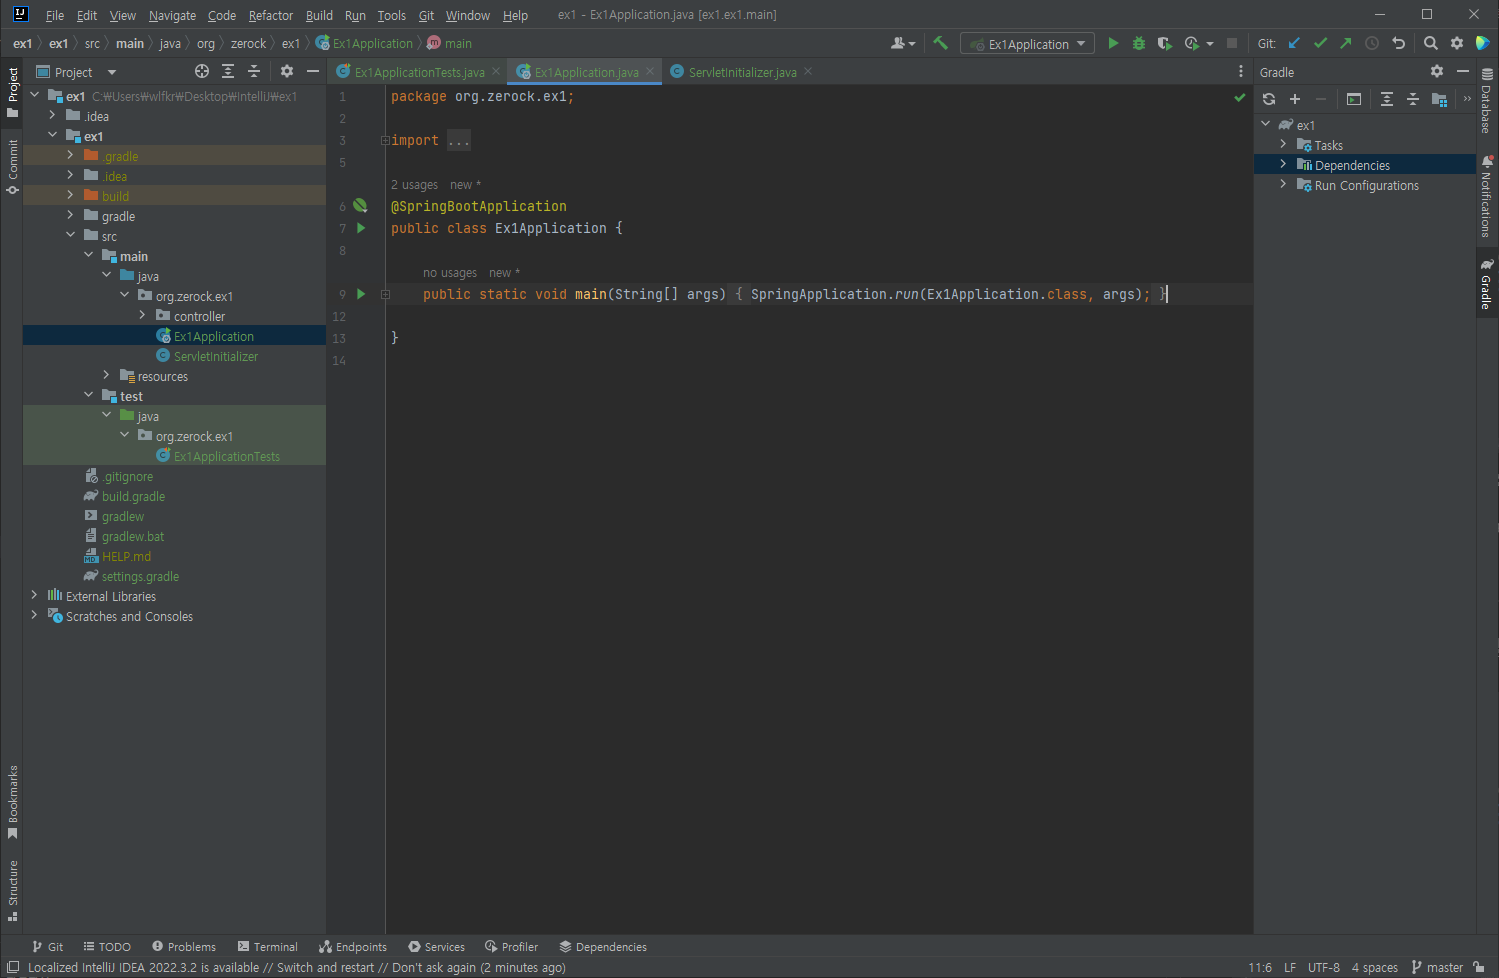1499x978 pixels.
Task: Select ServletInitializer in project tree
Action: tap(215, 356)
